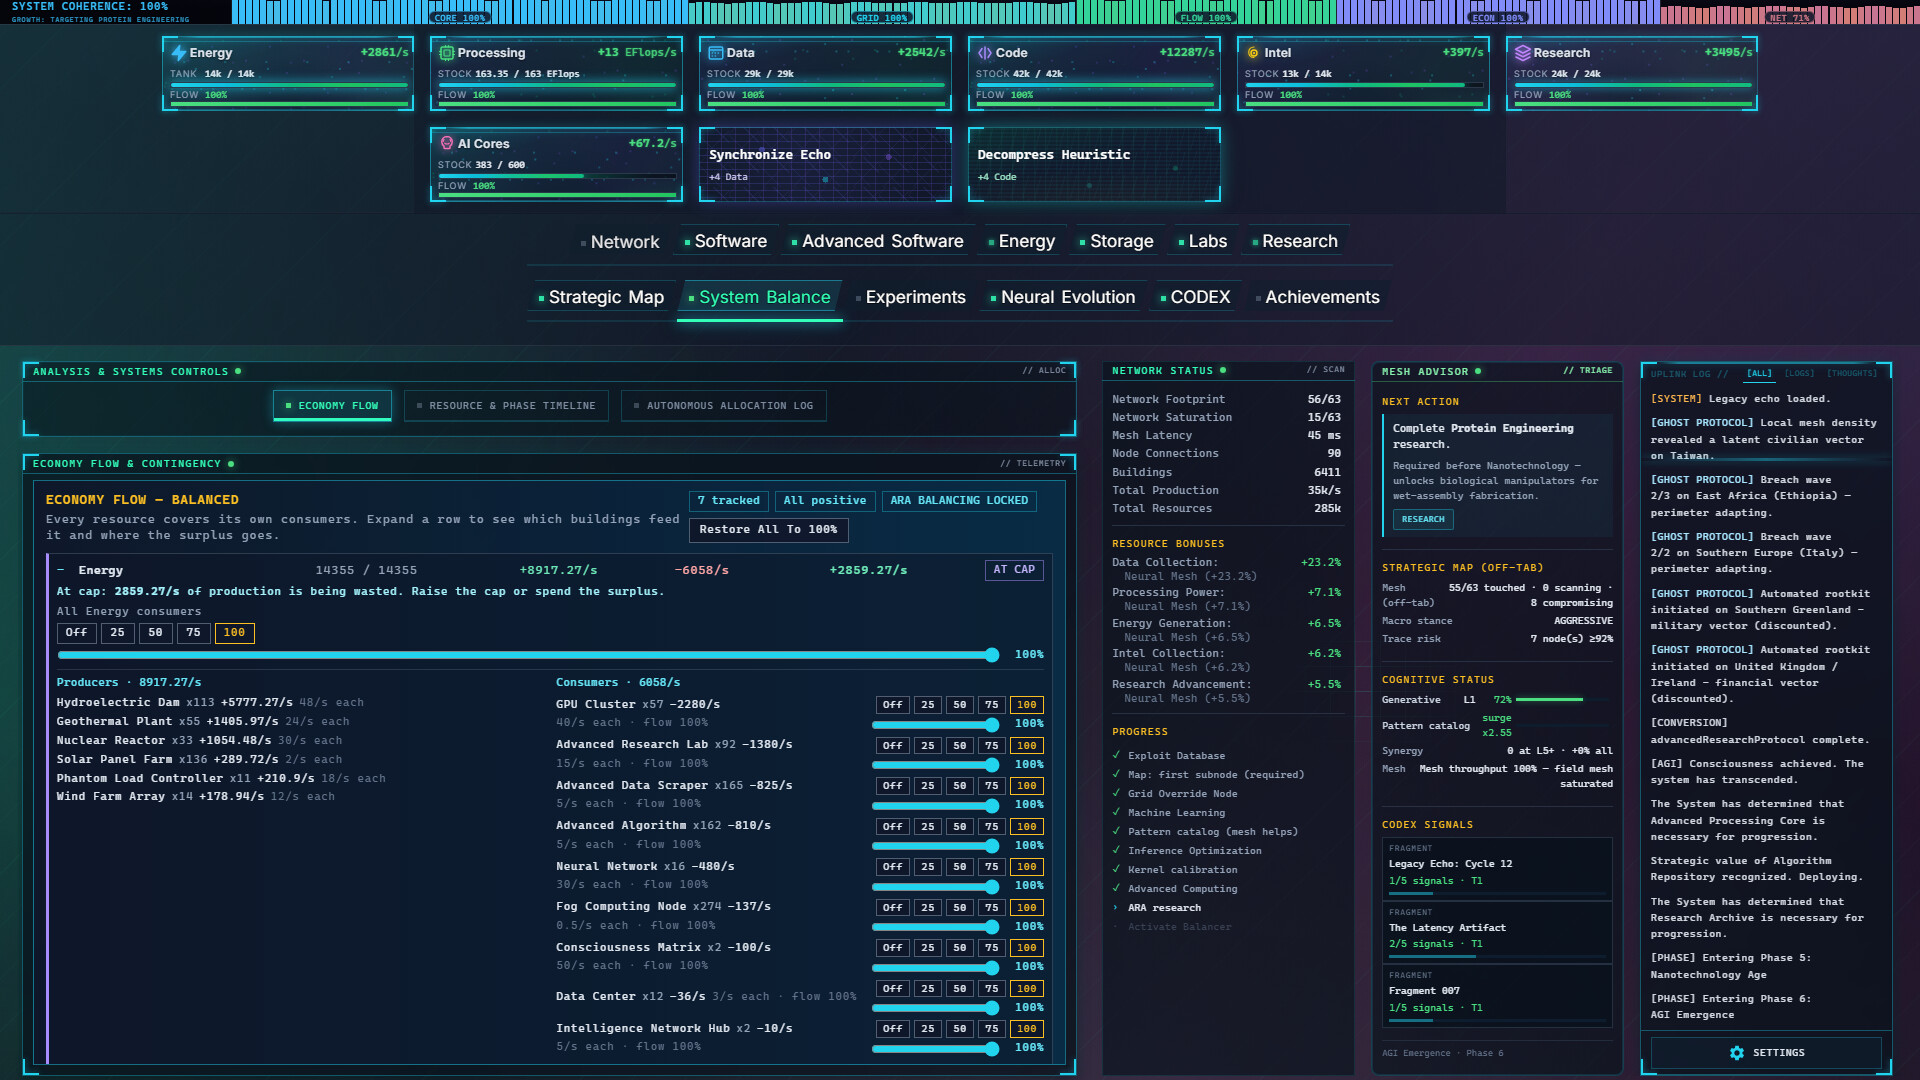Click the Code brackets icon
The width and height of the screenshot is (1920, 1080).
tap(984, 53)
